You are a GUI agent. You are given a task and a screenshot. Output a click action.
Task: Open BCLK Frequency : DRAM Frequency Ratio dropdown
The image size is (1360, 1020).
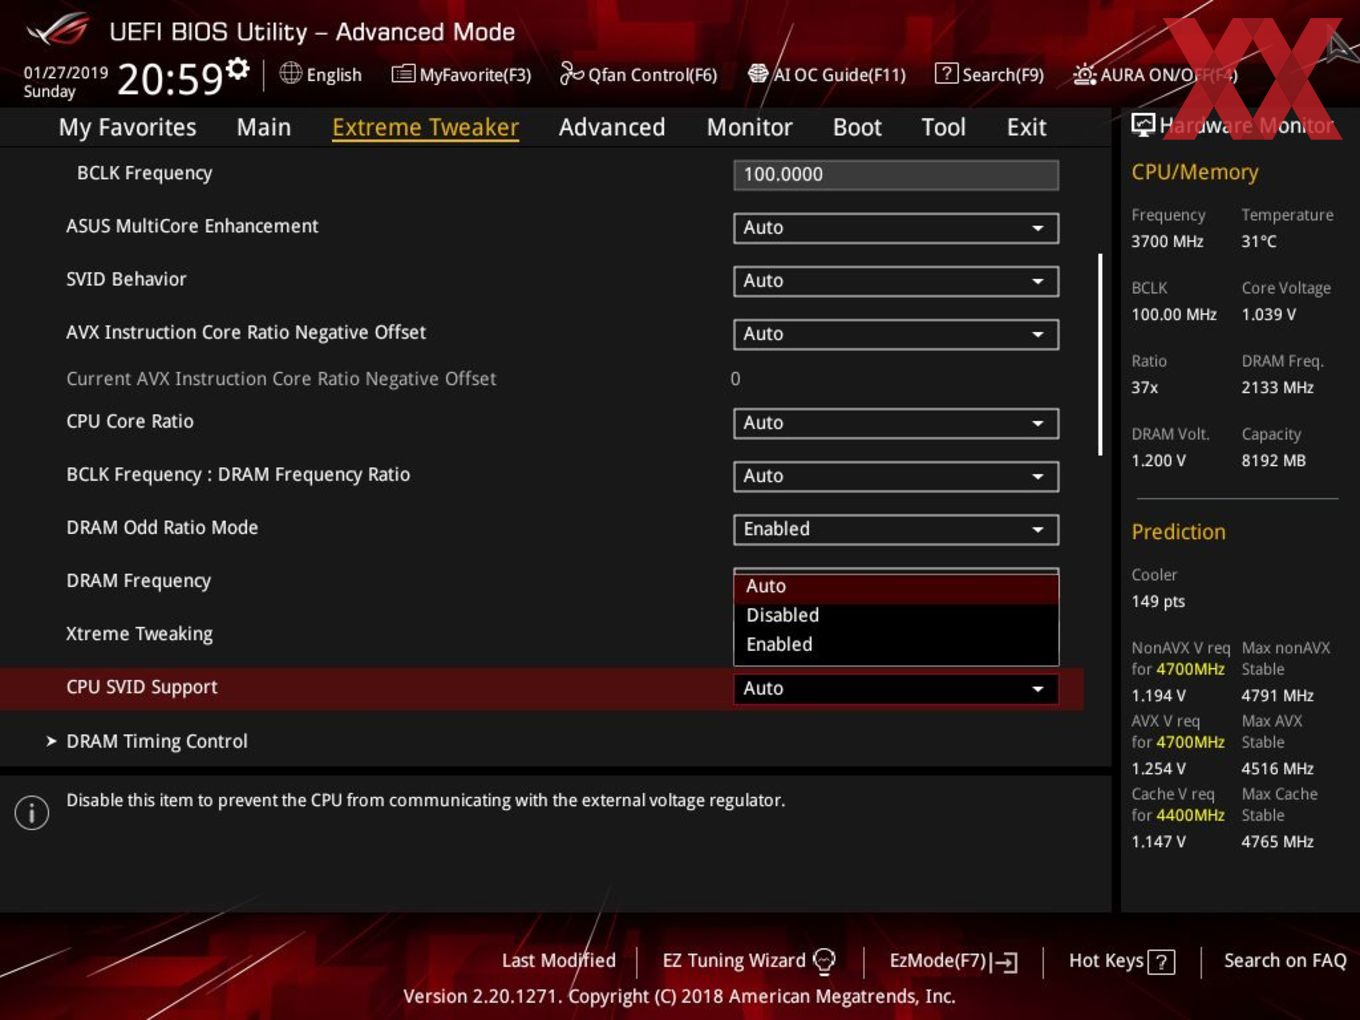click(x=896, y=476)
